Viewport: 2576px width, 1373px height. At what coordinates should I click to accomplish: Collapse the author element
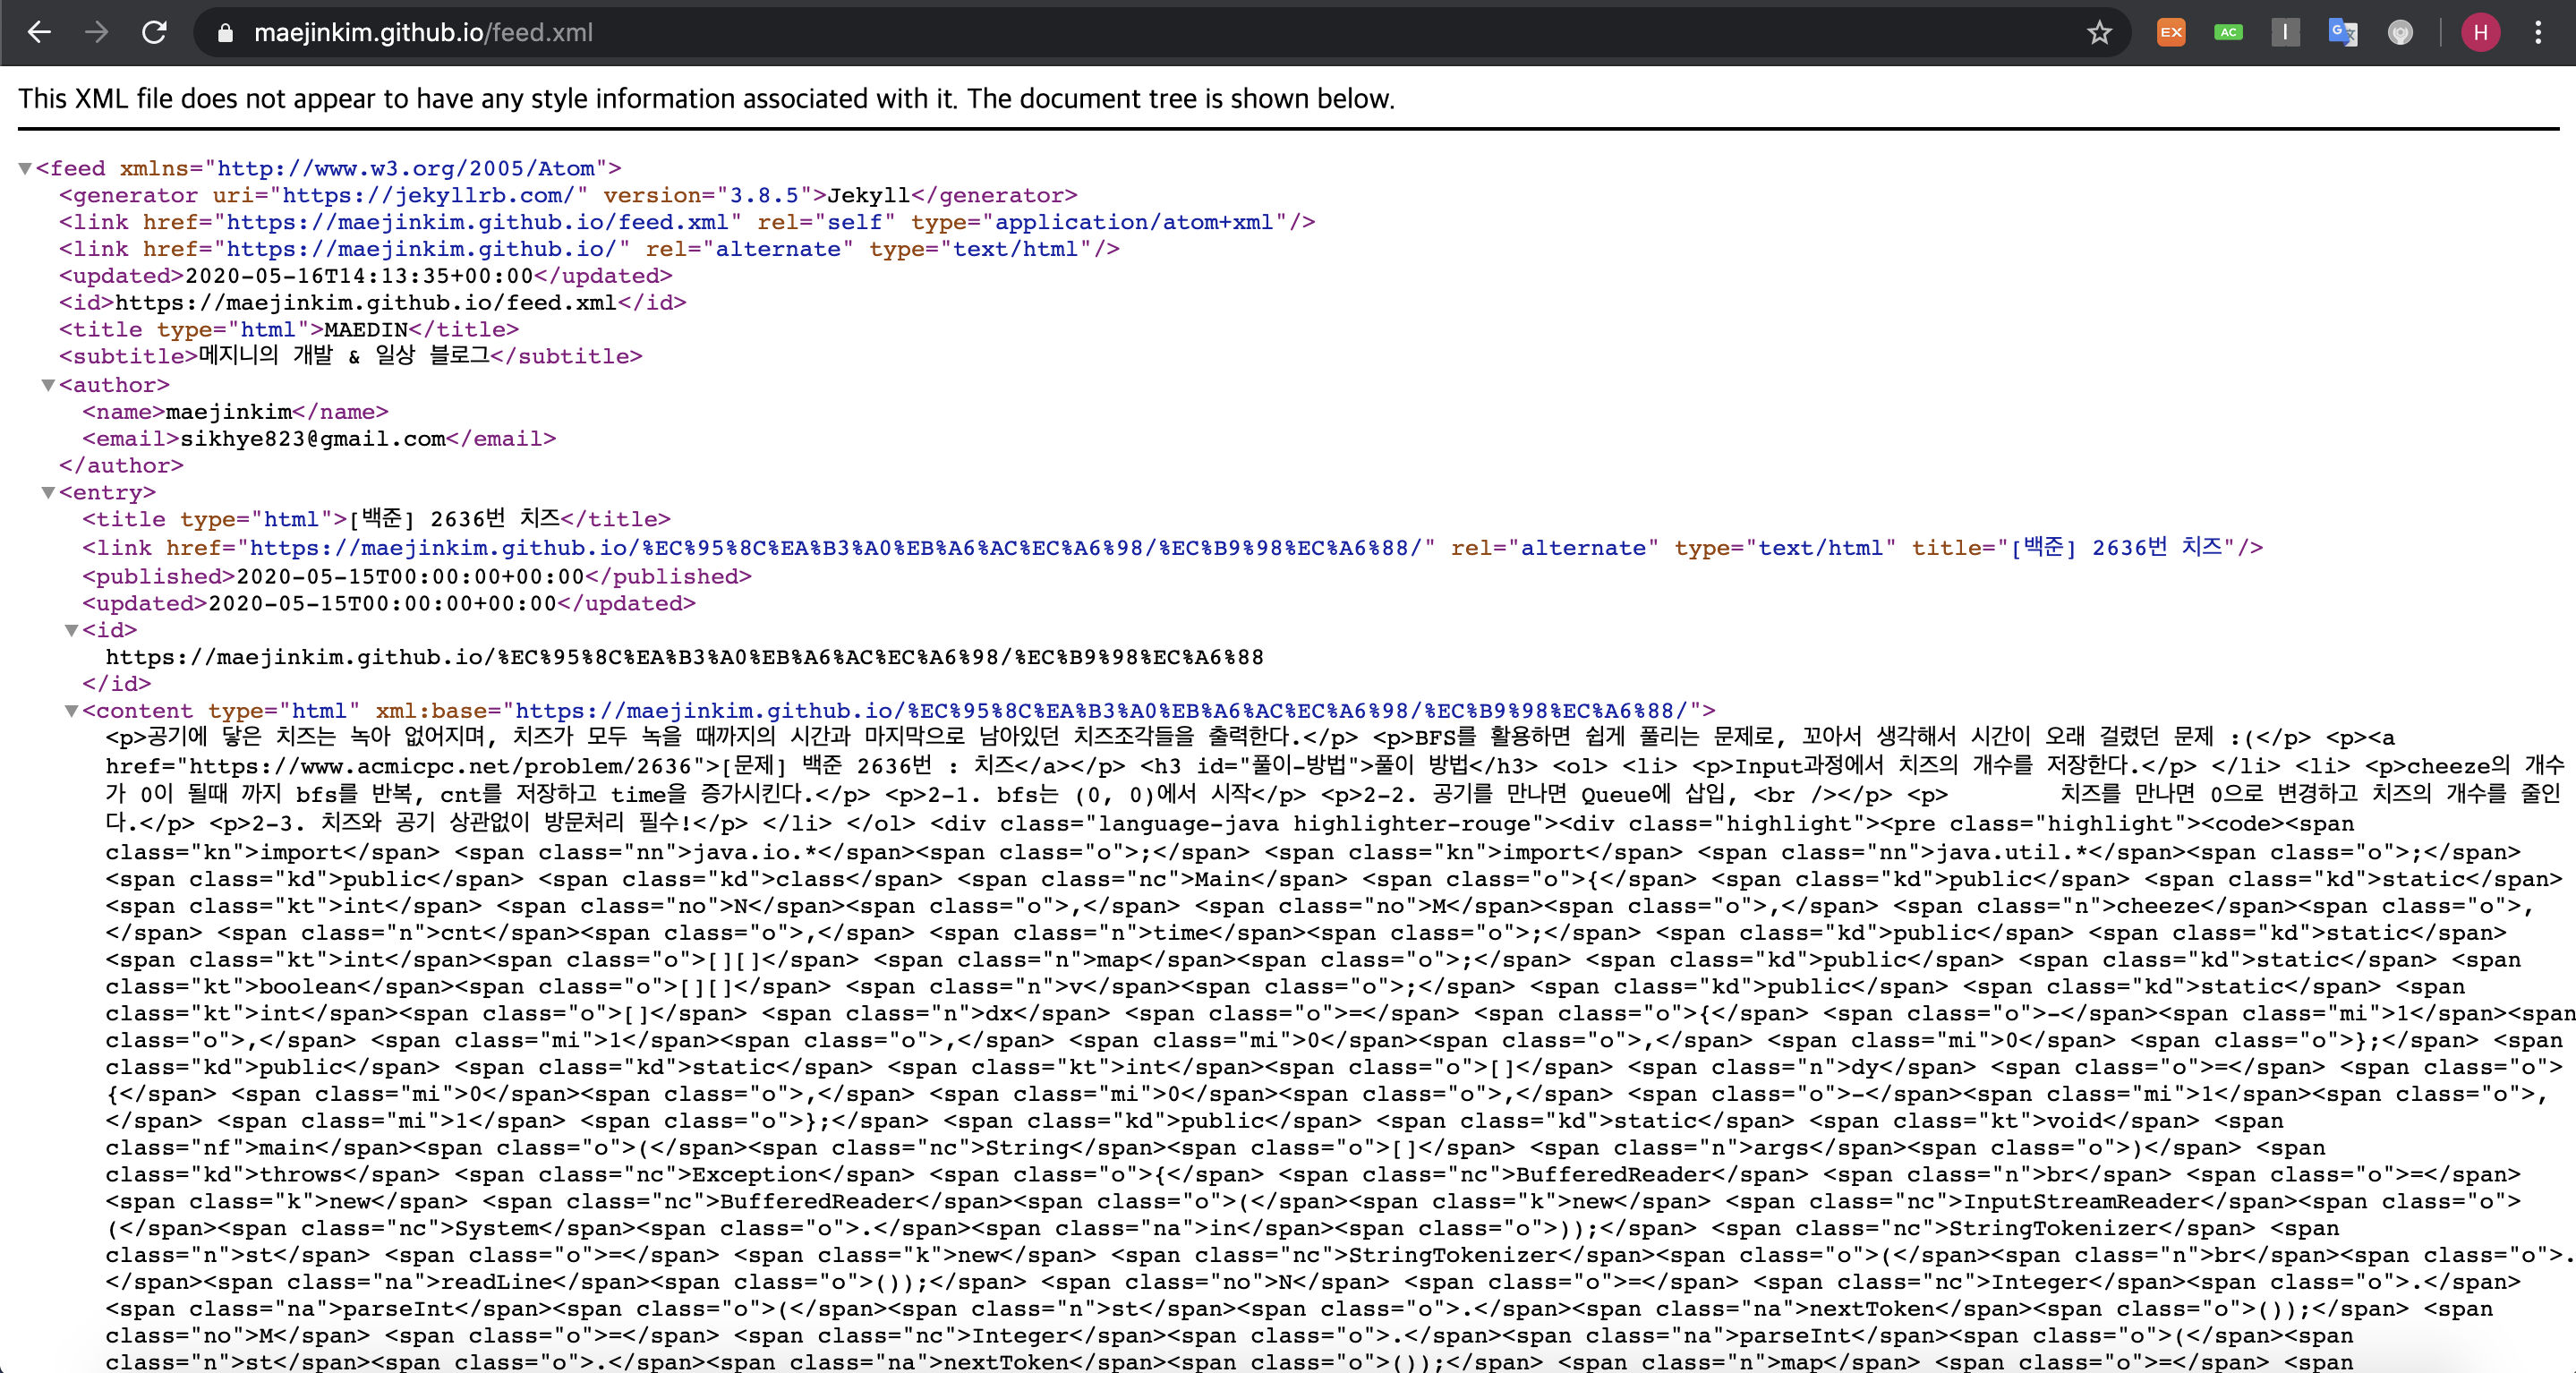click(x=48, y=385)
